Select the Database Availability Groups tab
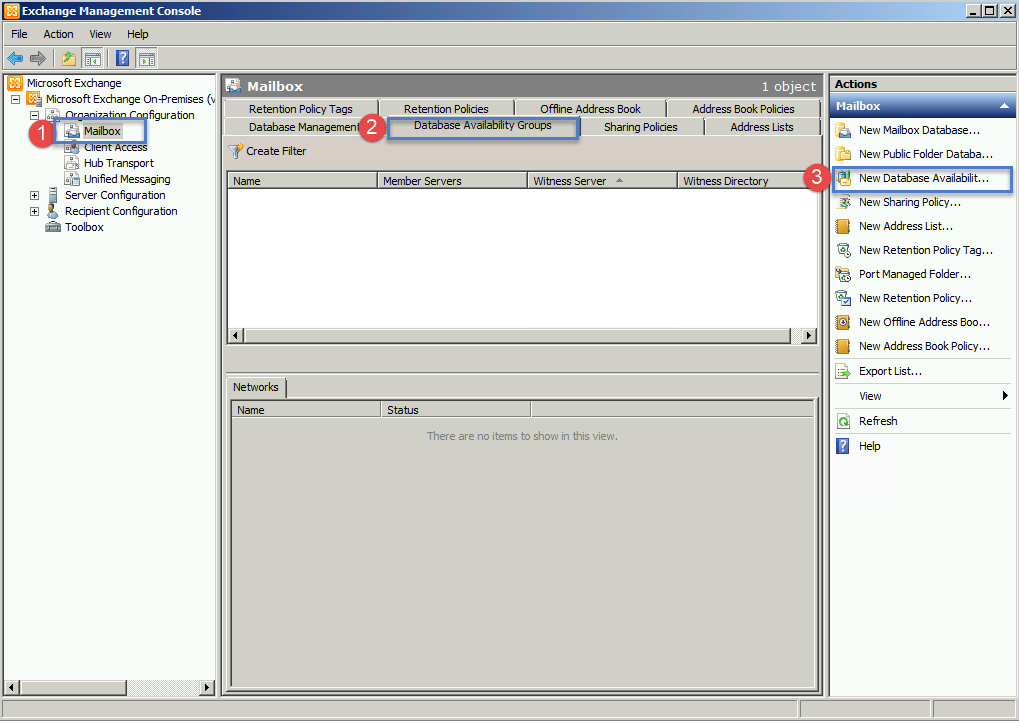The width and height of the screenshot is (1019, 721). pyautogui.click(x=483, y=125)
